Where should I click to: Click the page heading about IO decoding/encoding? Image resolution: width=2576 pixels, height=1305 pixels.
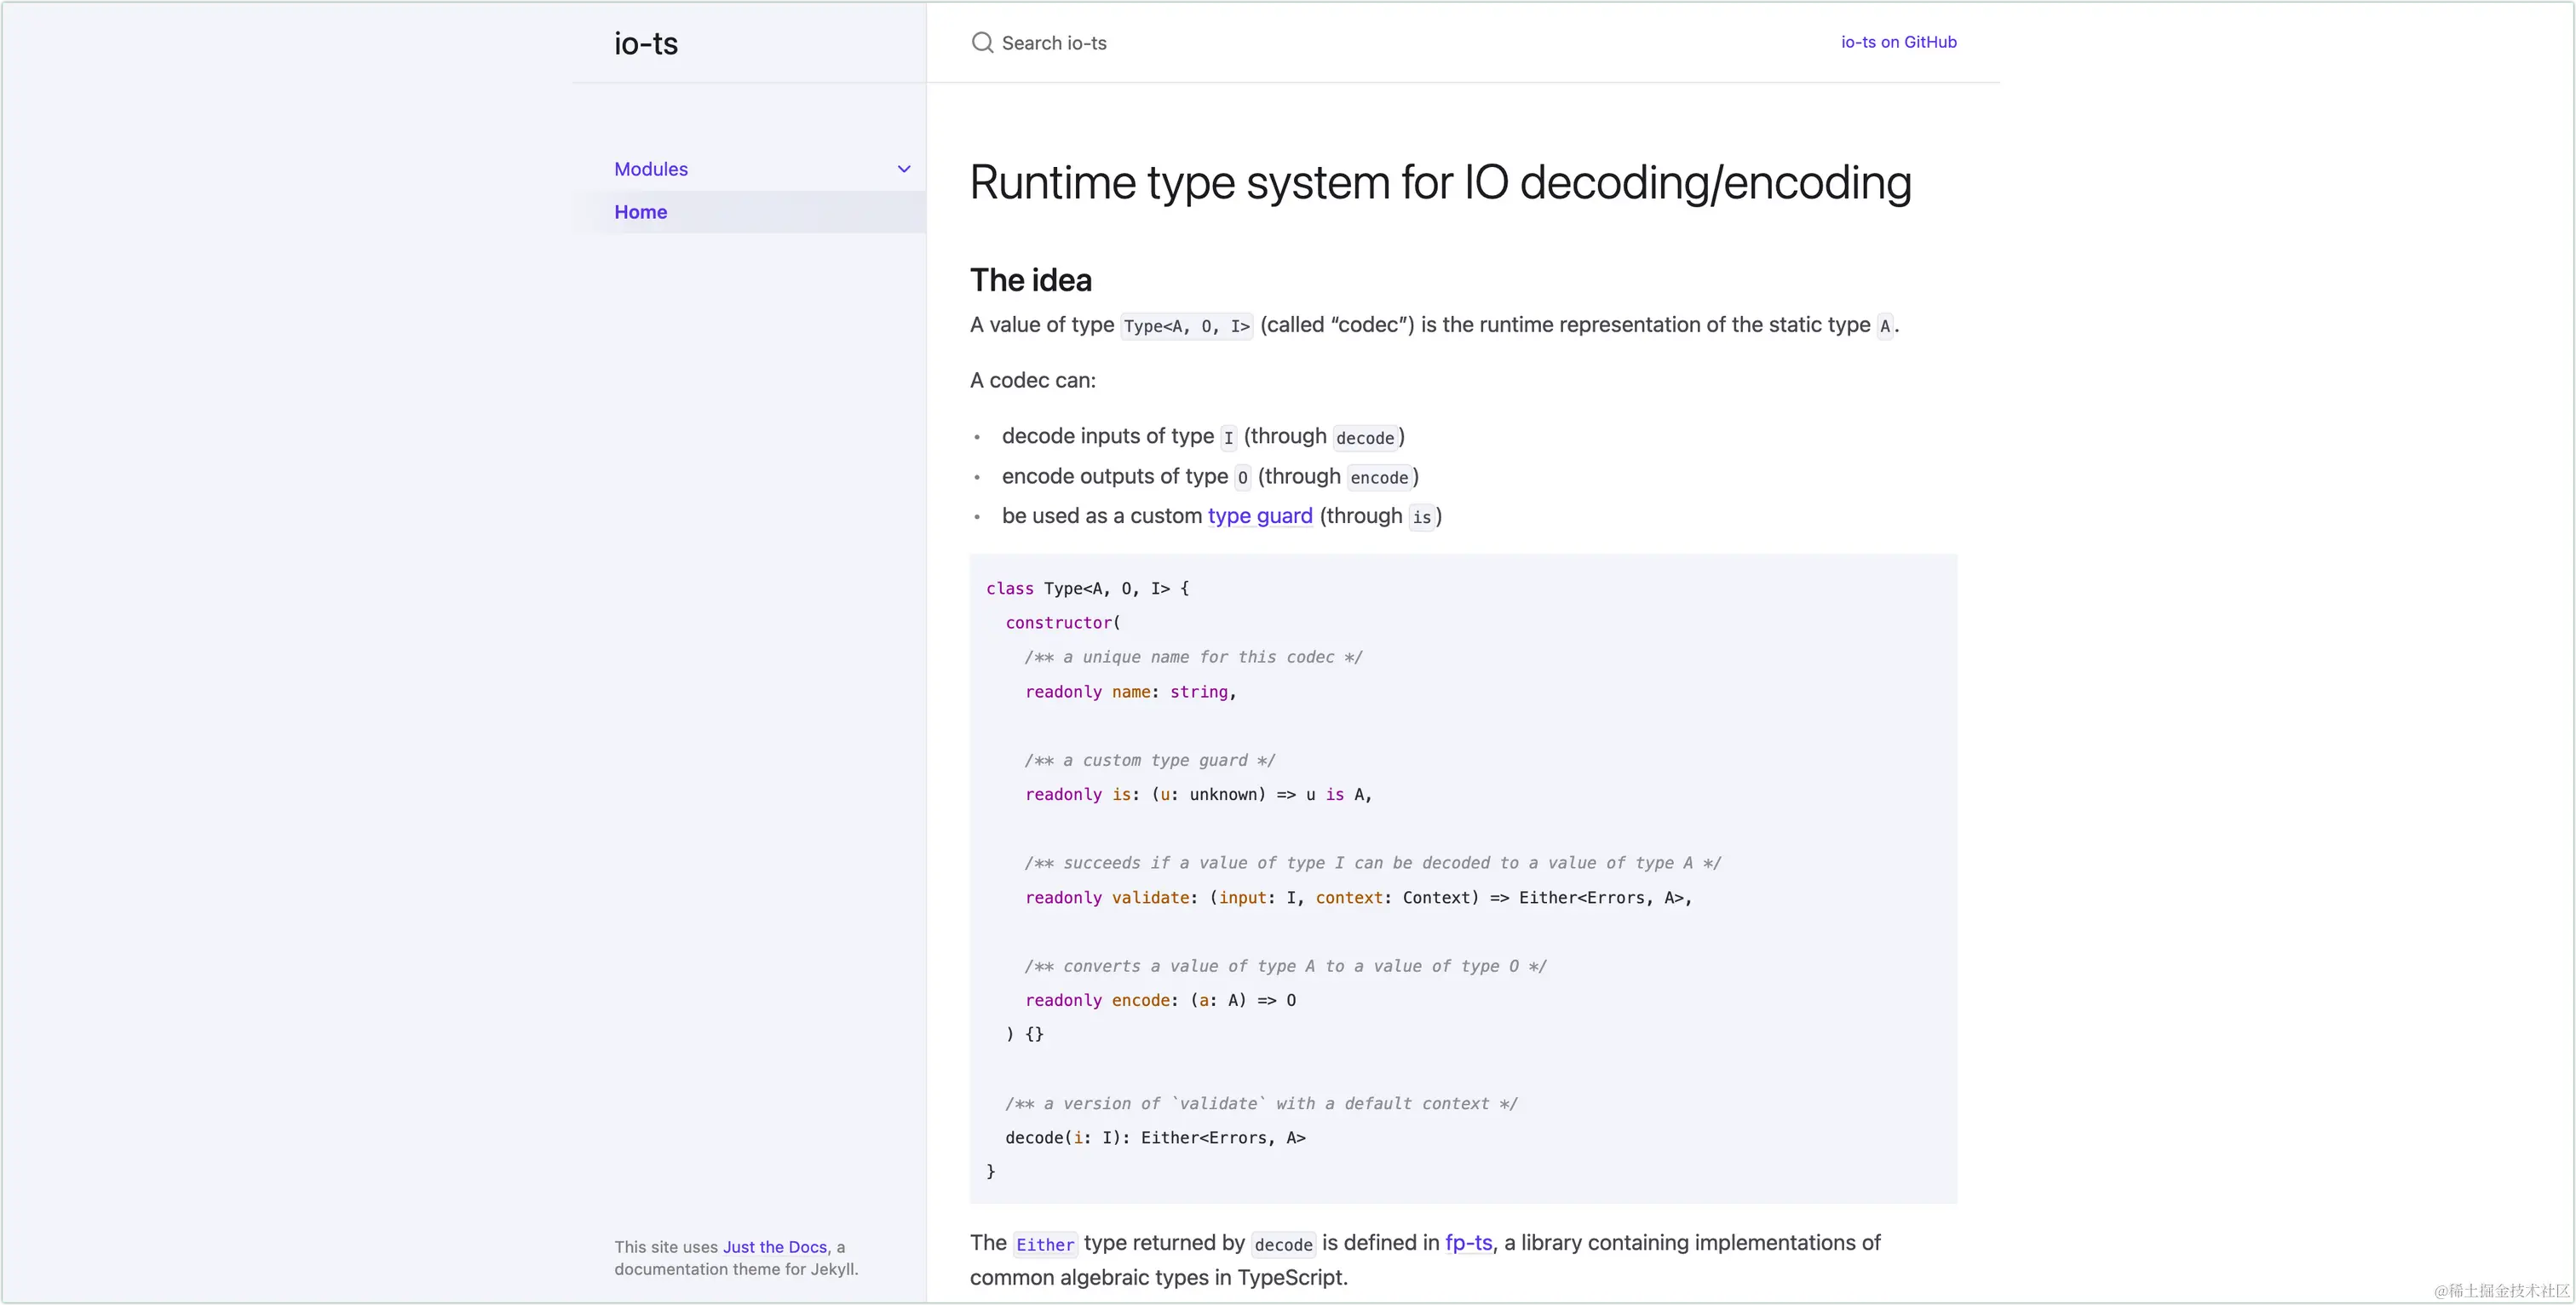[x=1440, y=183]
